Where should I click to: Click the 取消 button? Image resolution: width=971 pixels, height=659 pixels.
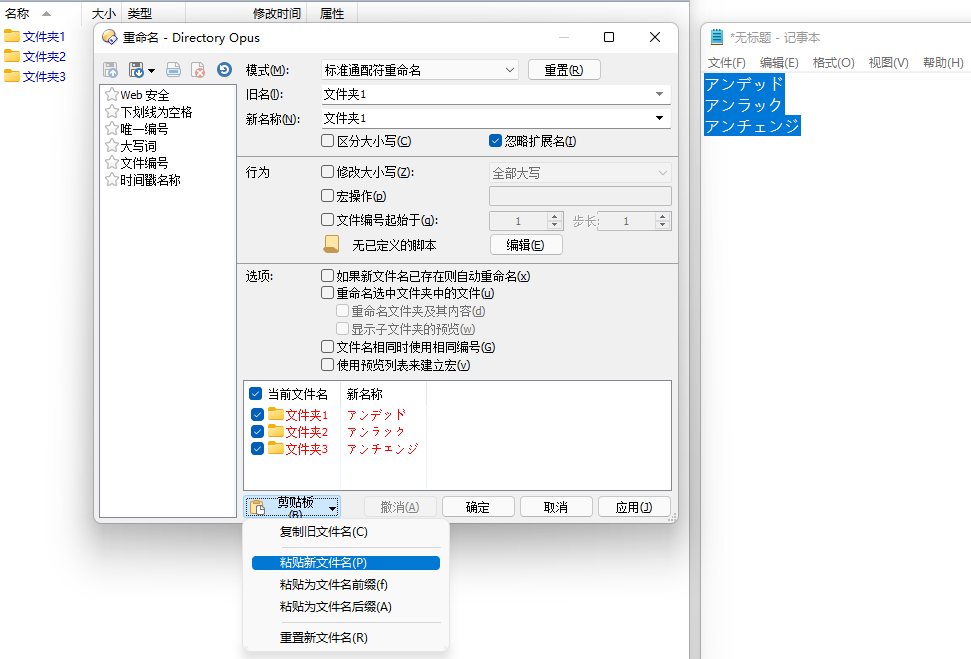[556, 507]
